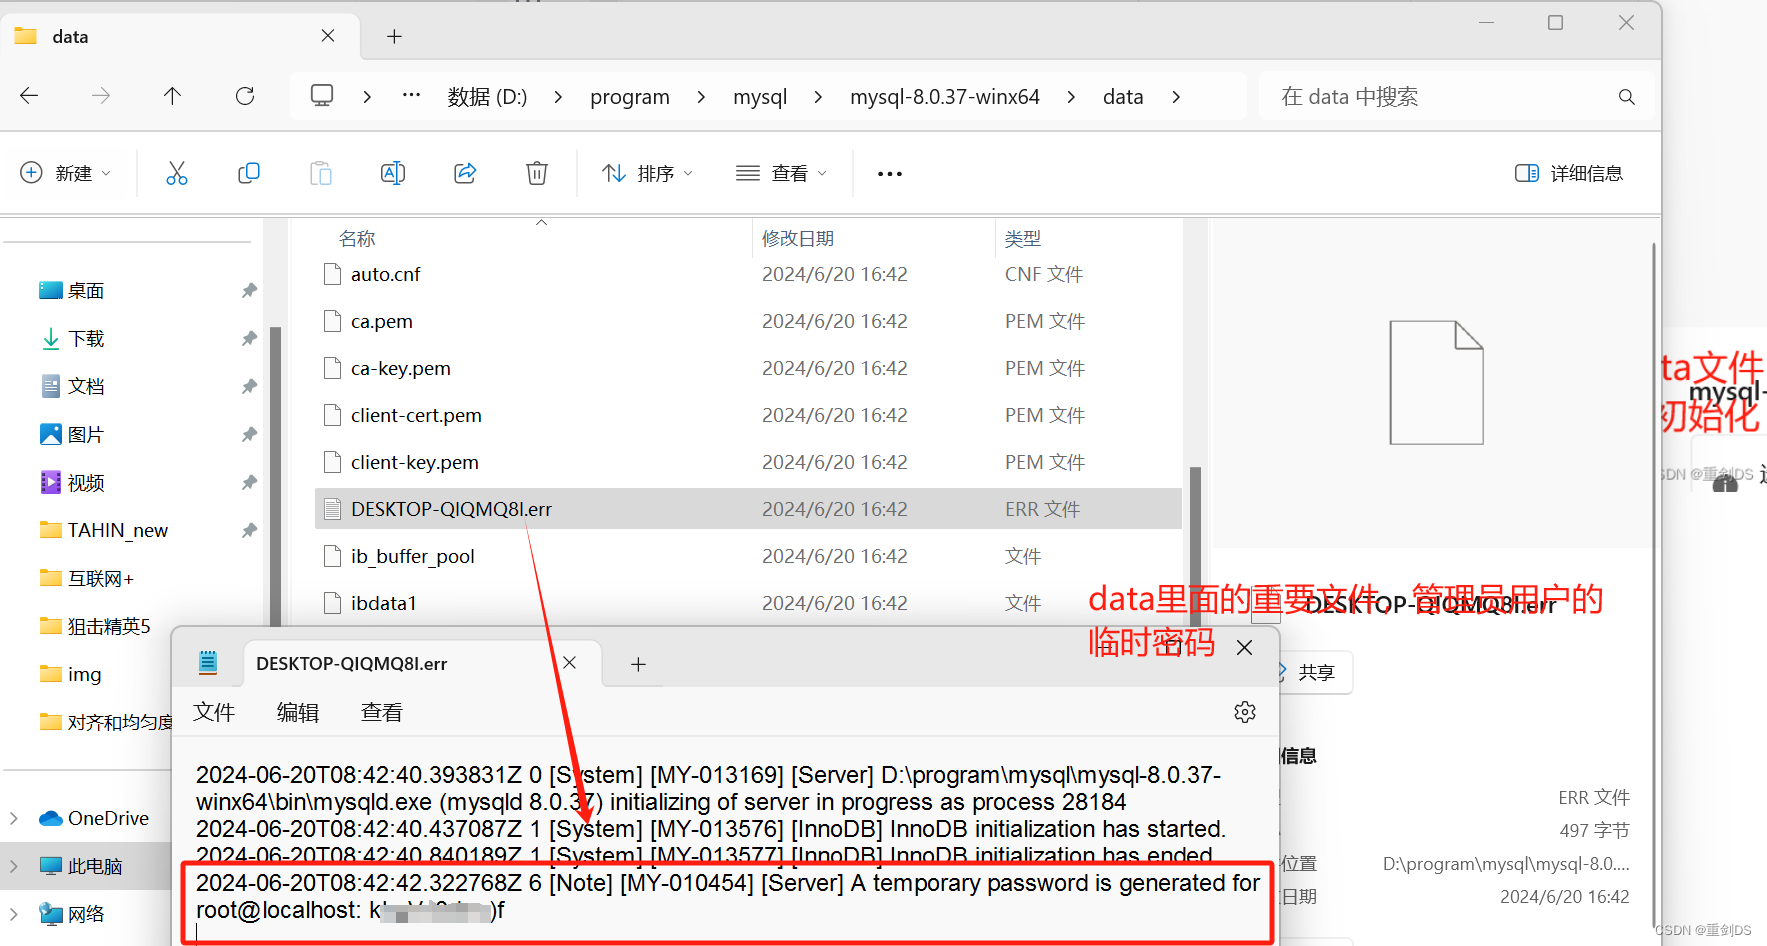This screenshot has height=946, width=1767.
Task: Add a new Notepad tab
Action: [x=638, y=664]
